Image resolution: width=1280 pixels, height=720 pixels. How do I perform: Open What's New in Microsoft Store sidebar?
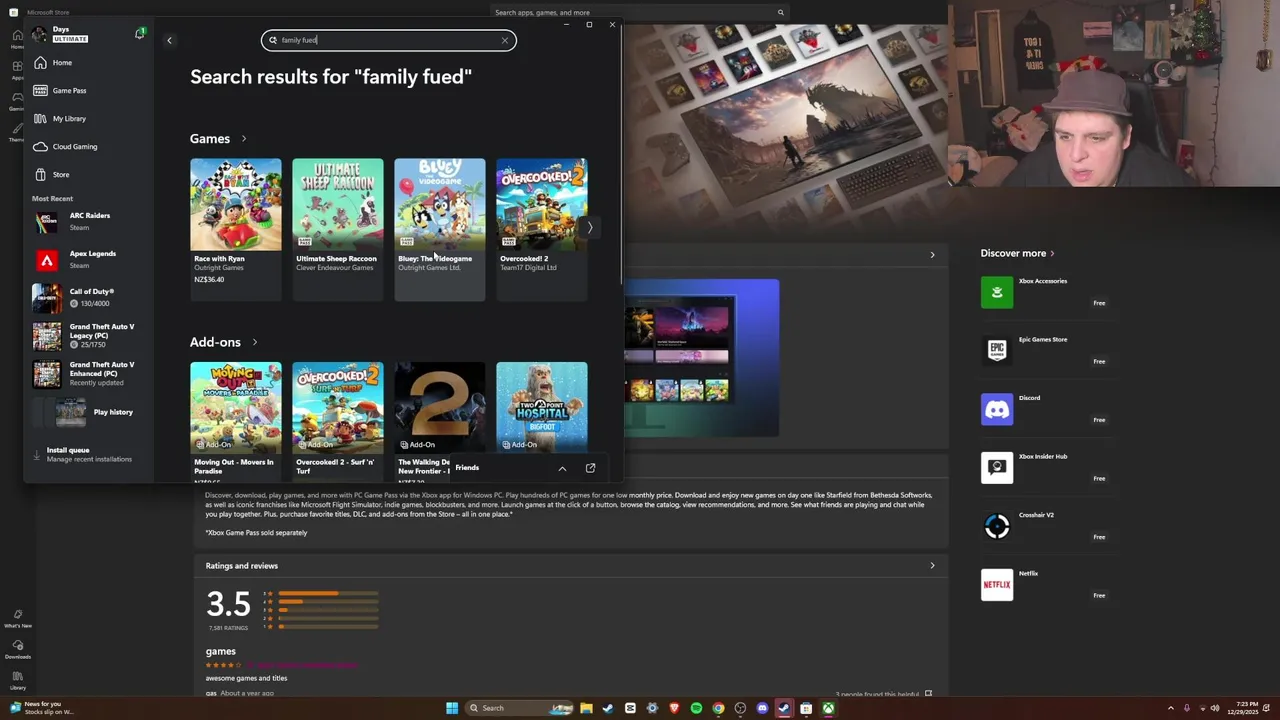(x=18, y=619)
